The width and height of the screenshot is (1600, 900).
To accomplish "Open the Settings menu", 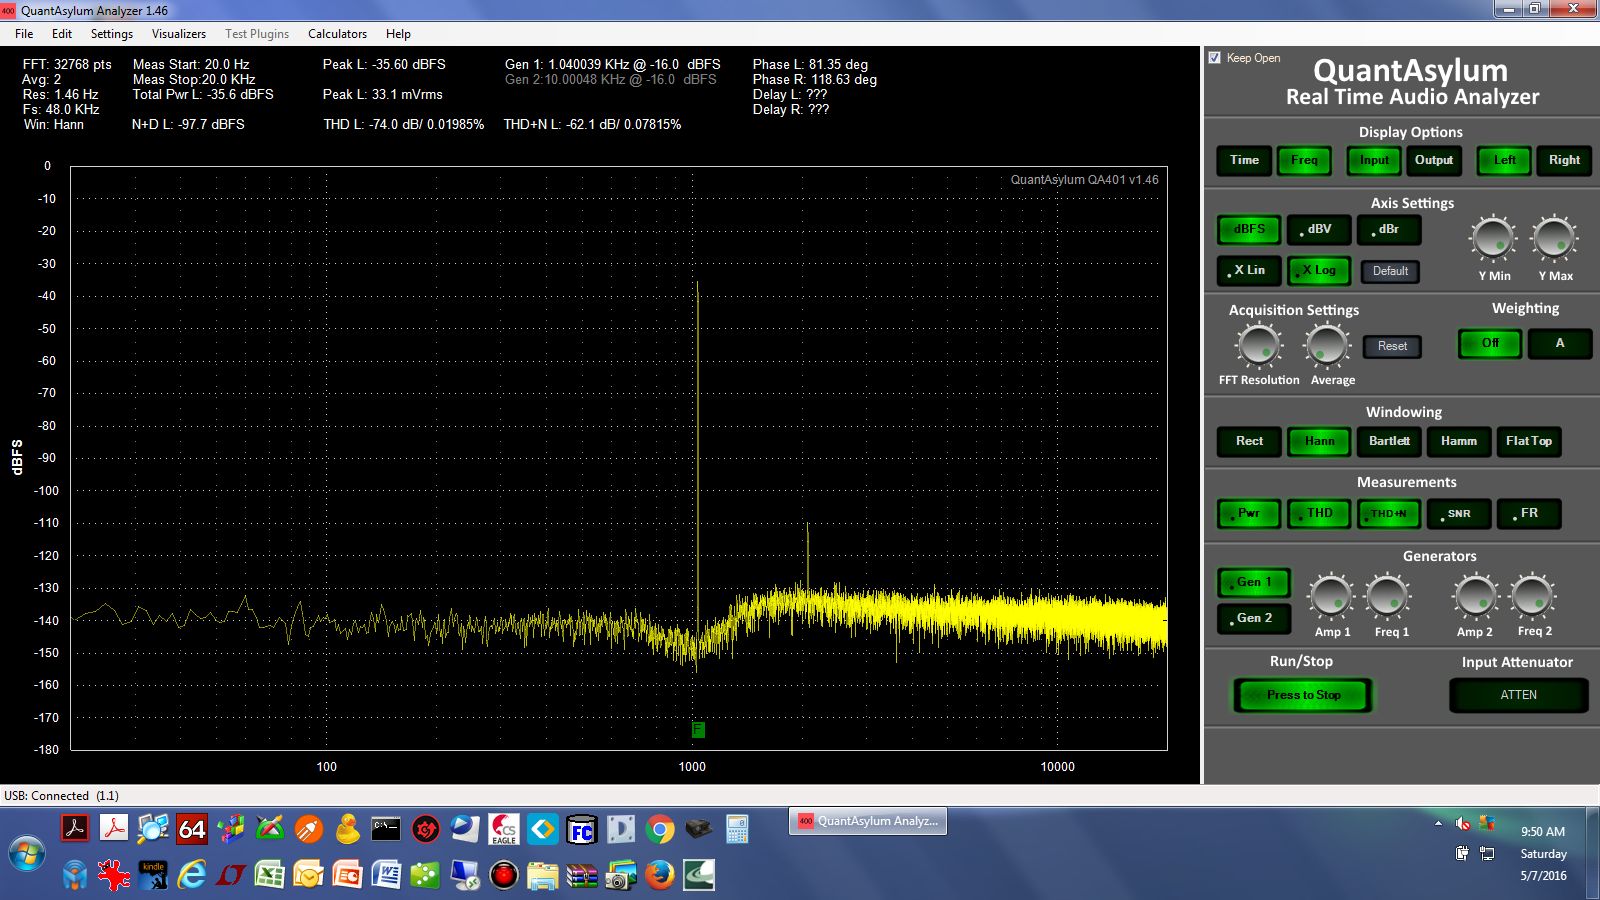I will coord(112,33).
